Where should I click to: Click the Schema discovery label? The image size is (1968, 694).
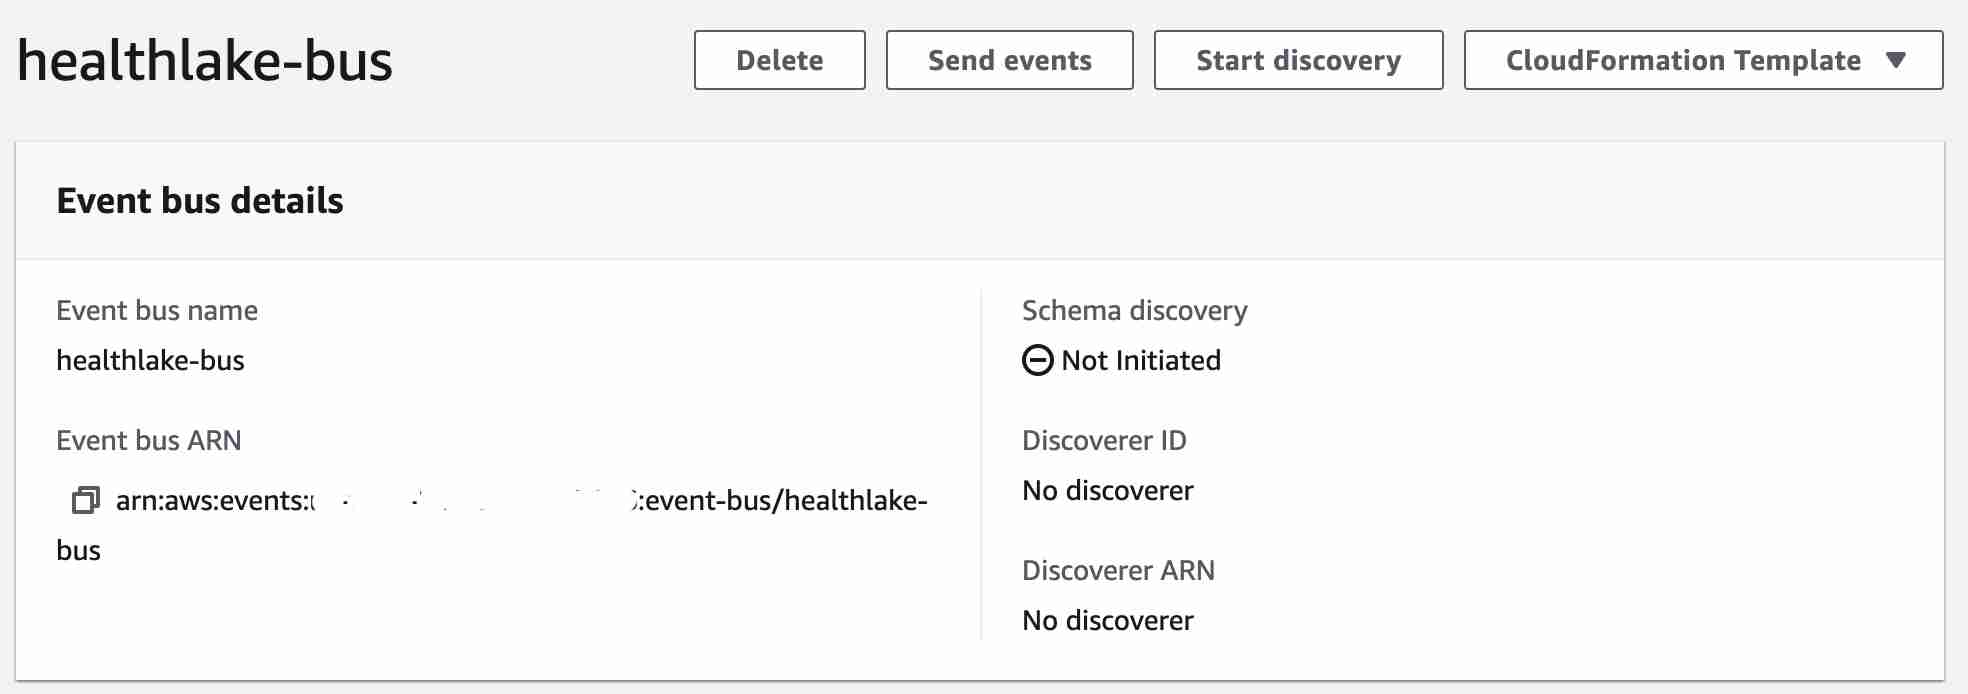(x=1134, y=311)
